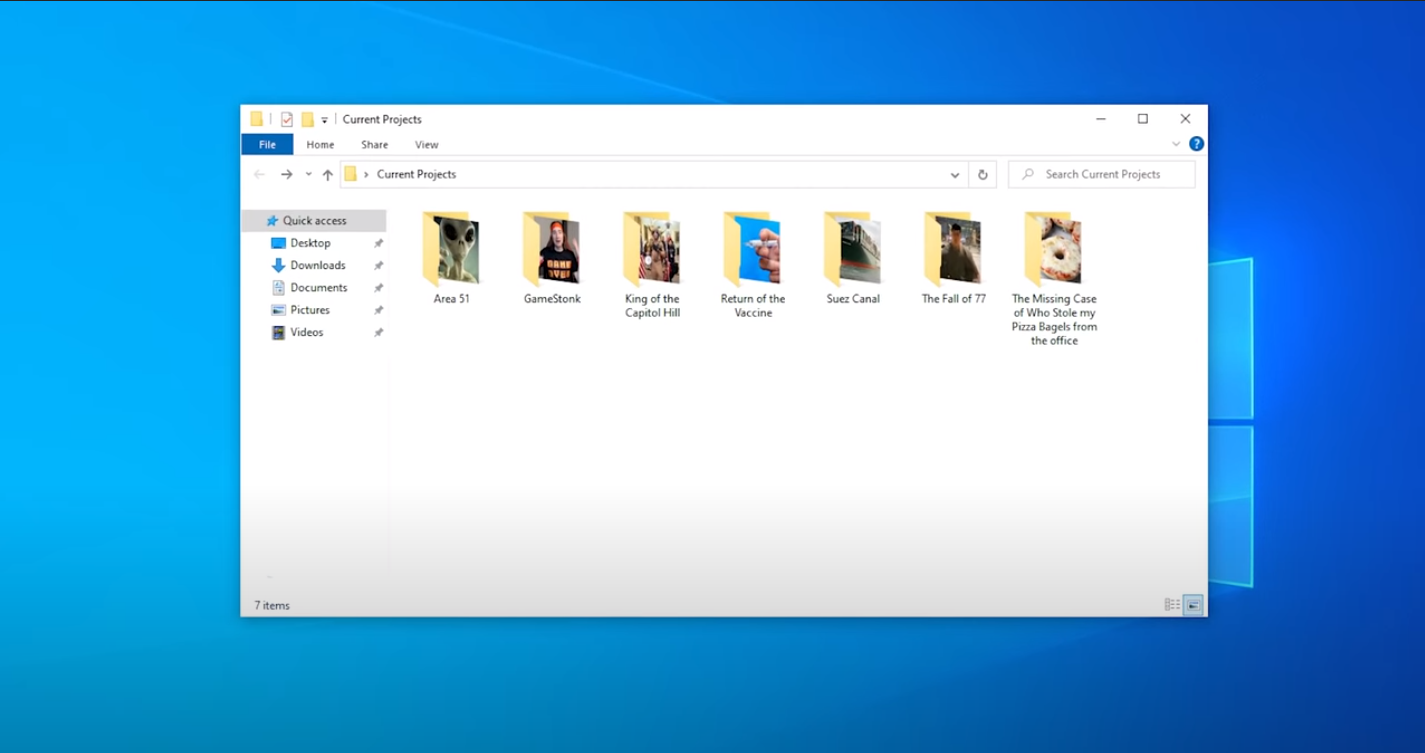Select The Fall of 77 folder

pyautogui.click(x=953, y=258)
